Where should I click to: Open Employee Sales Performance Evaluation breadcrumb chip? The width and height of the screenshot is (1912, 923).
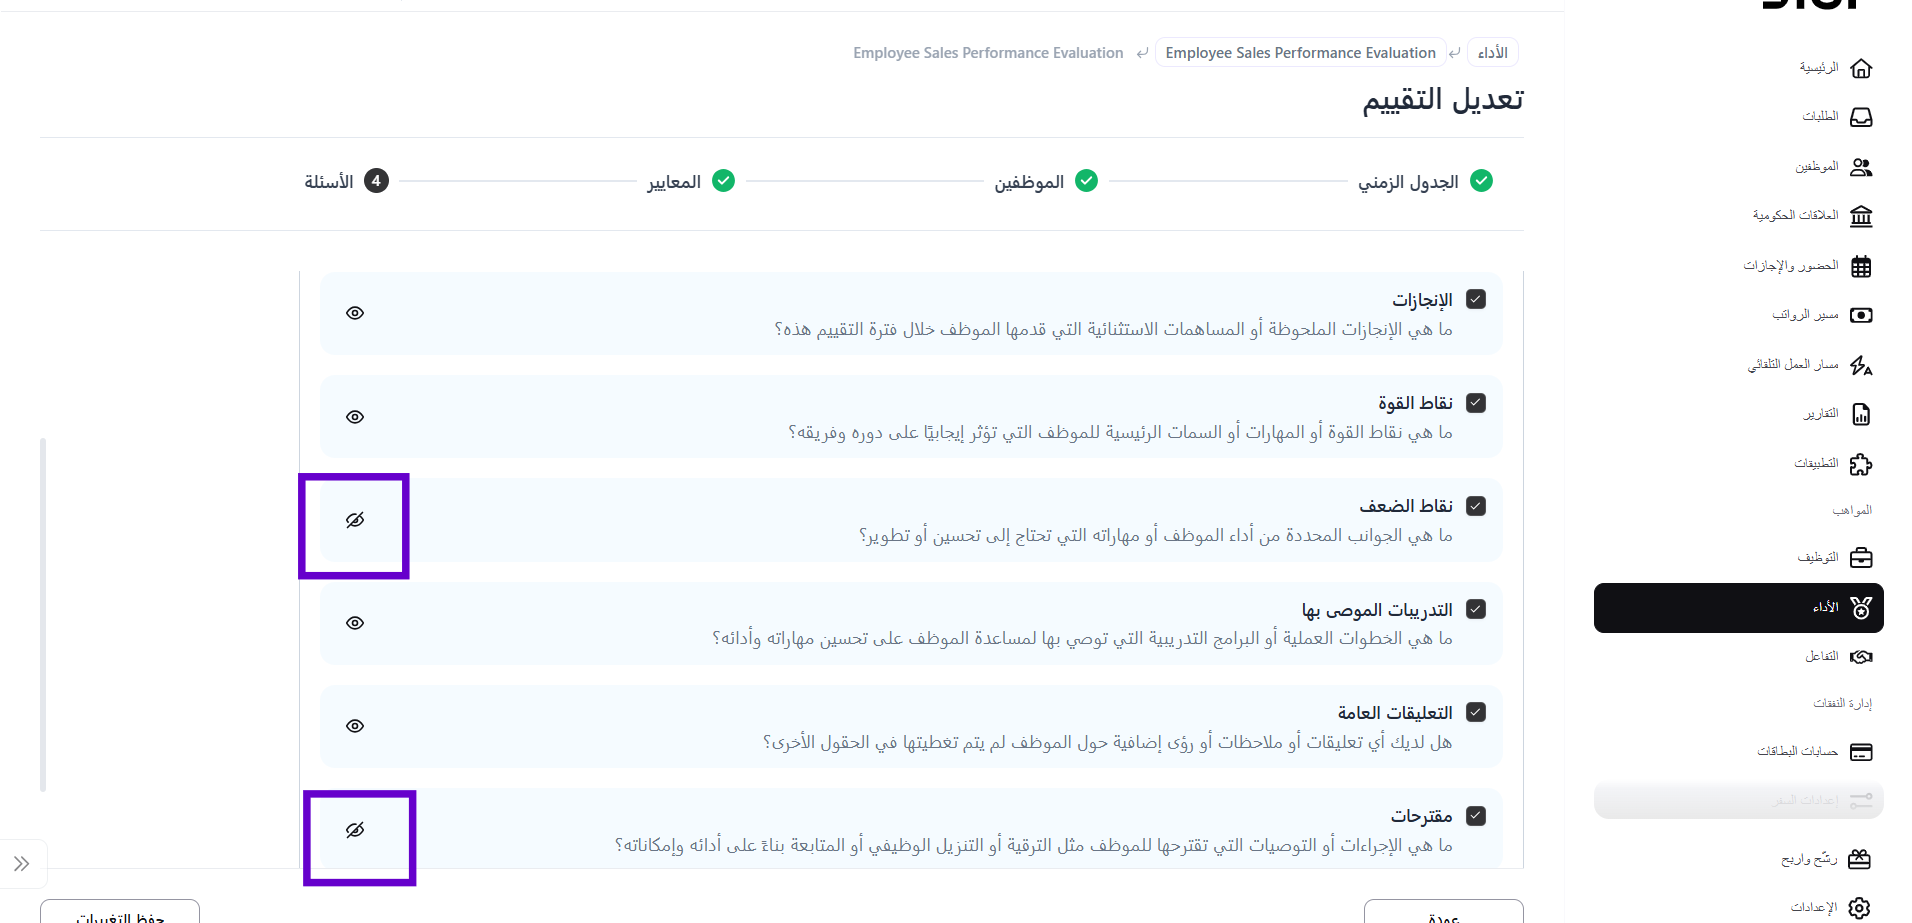click(1299, 52)
